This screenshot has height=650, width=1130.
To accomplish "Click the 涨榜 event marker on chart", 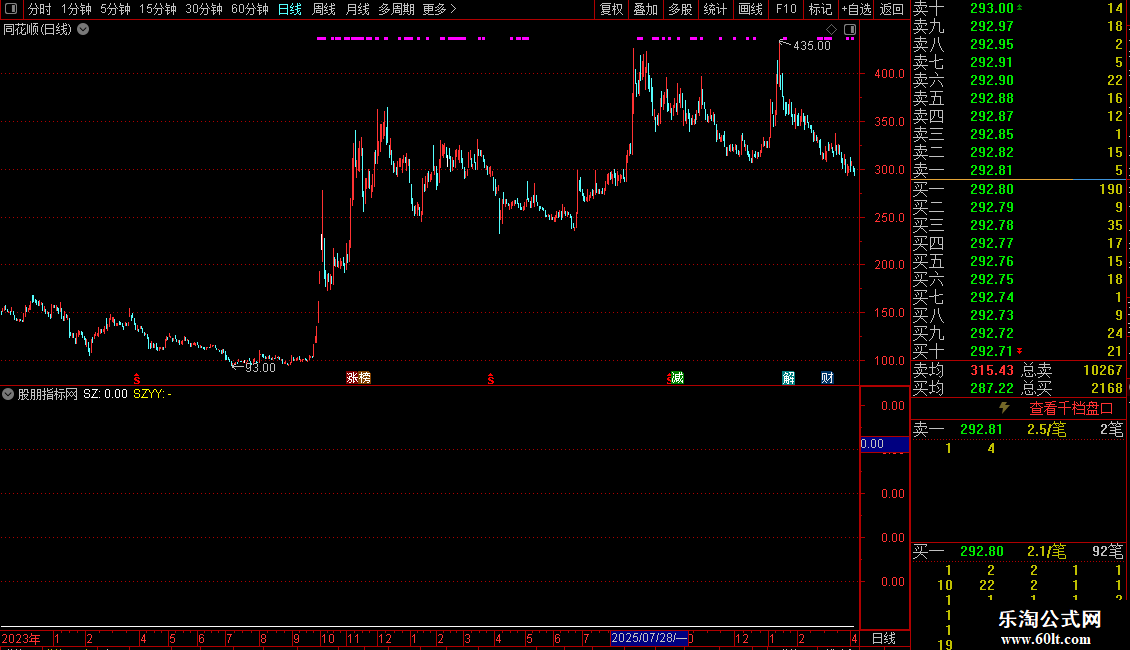I will point(358,378).
